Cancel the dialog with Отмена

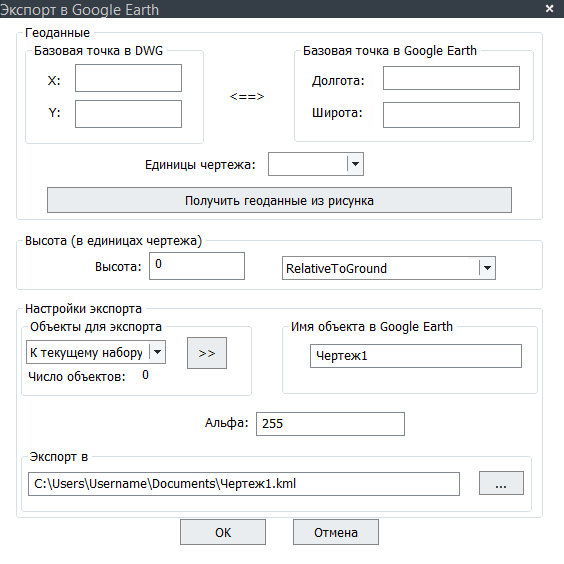click(x=336, y=532)
